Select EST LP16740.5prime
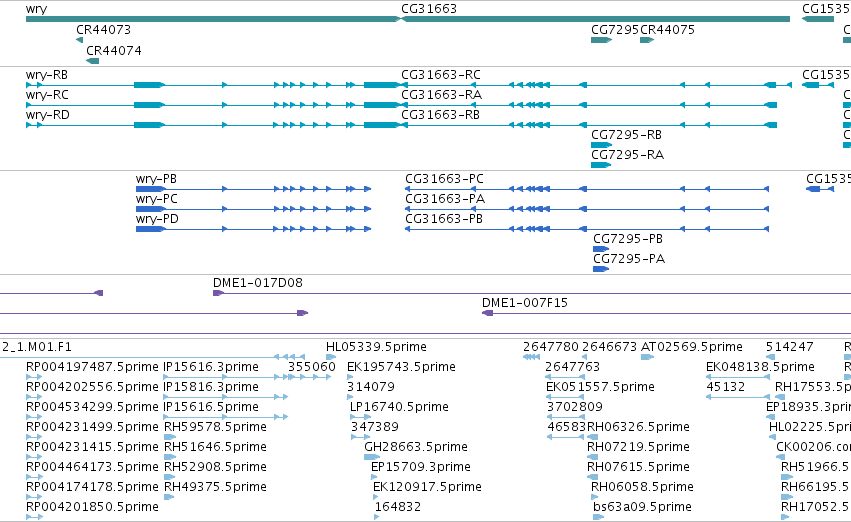The image size is (851, 522). (399, 407)
